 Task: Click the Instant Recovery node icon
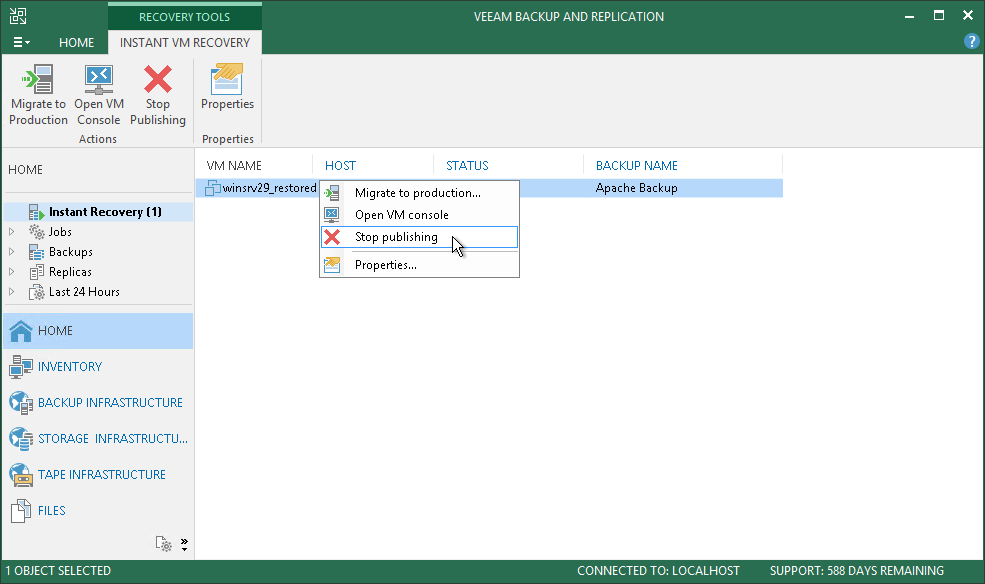(36, 212)
